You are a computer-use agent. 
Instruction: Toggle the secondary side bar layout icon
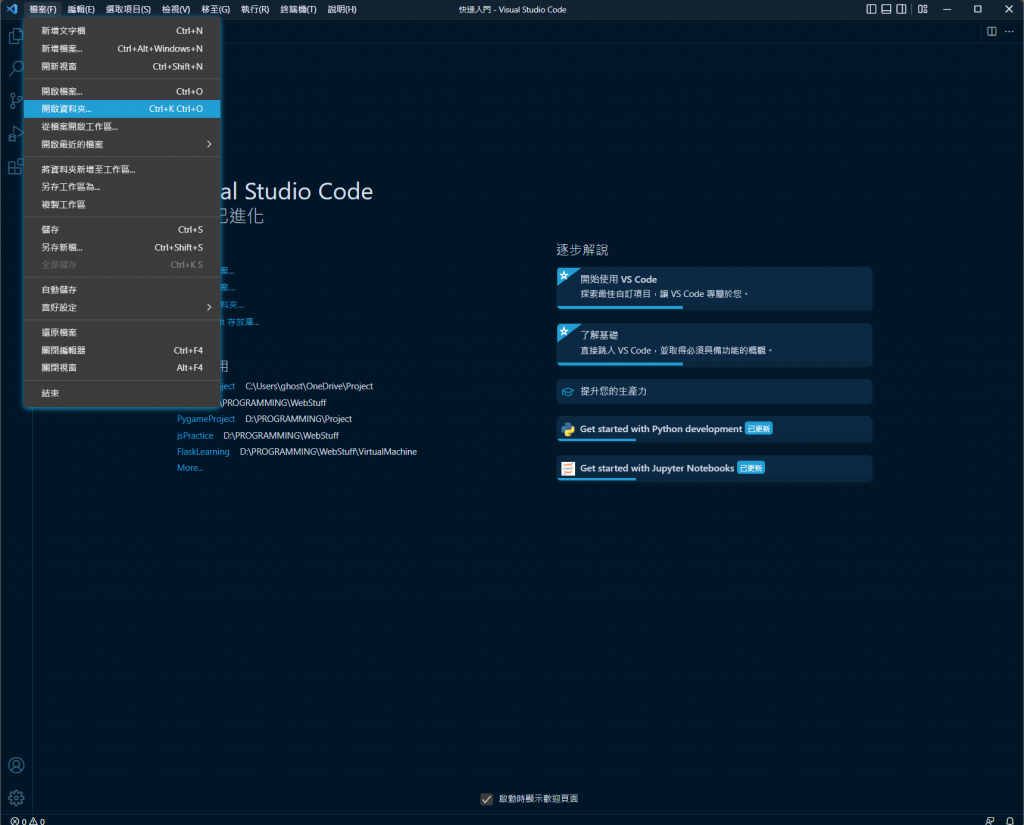click(901, 9)
